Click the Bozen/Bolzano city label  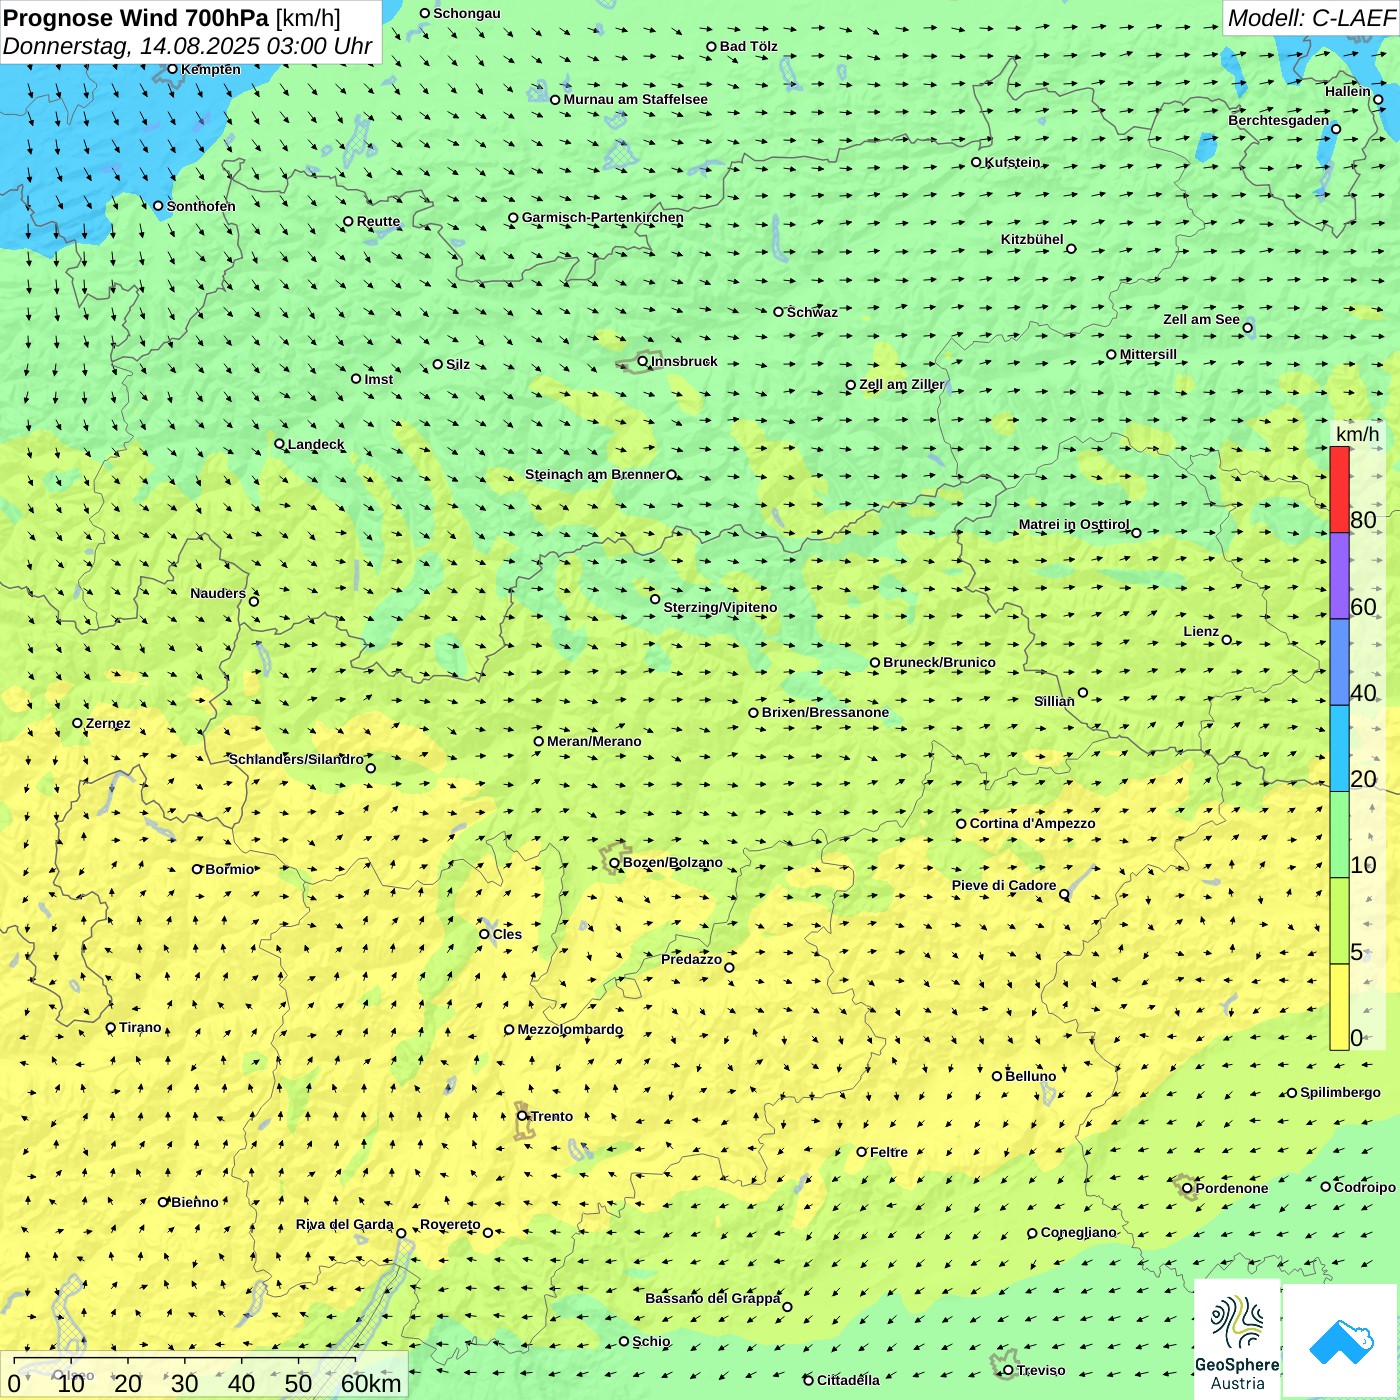tap(672, 862)
